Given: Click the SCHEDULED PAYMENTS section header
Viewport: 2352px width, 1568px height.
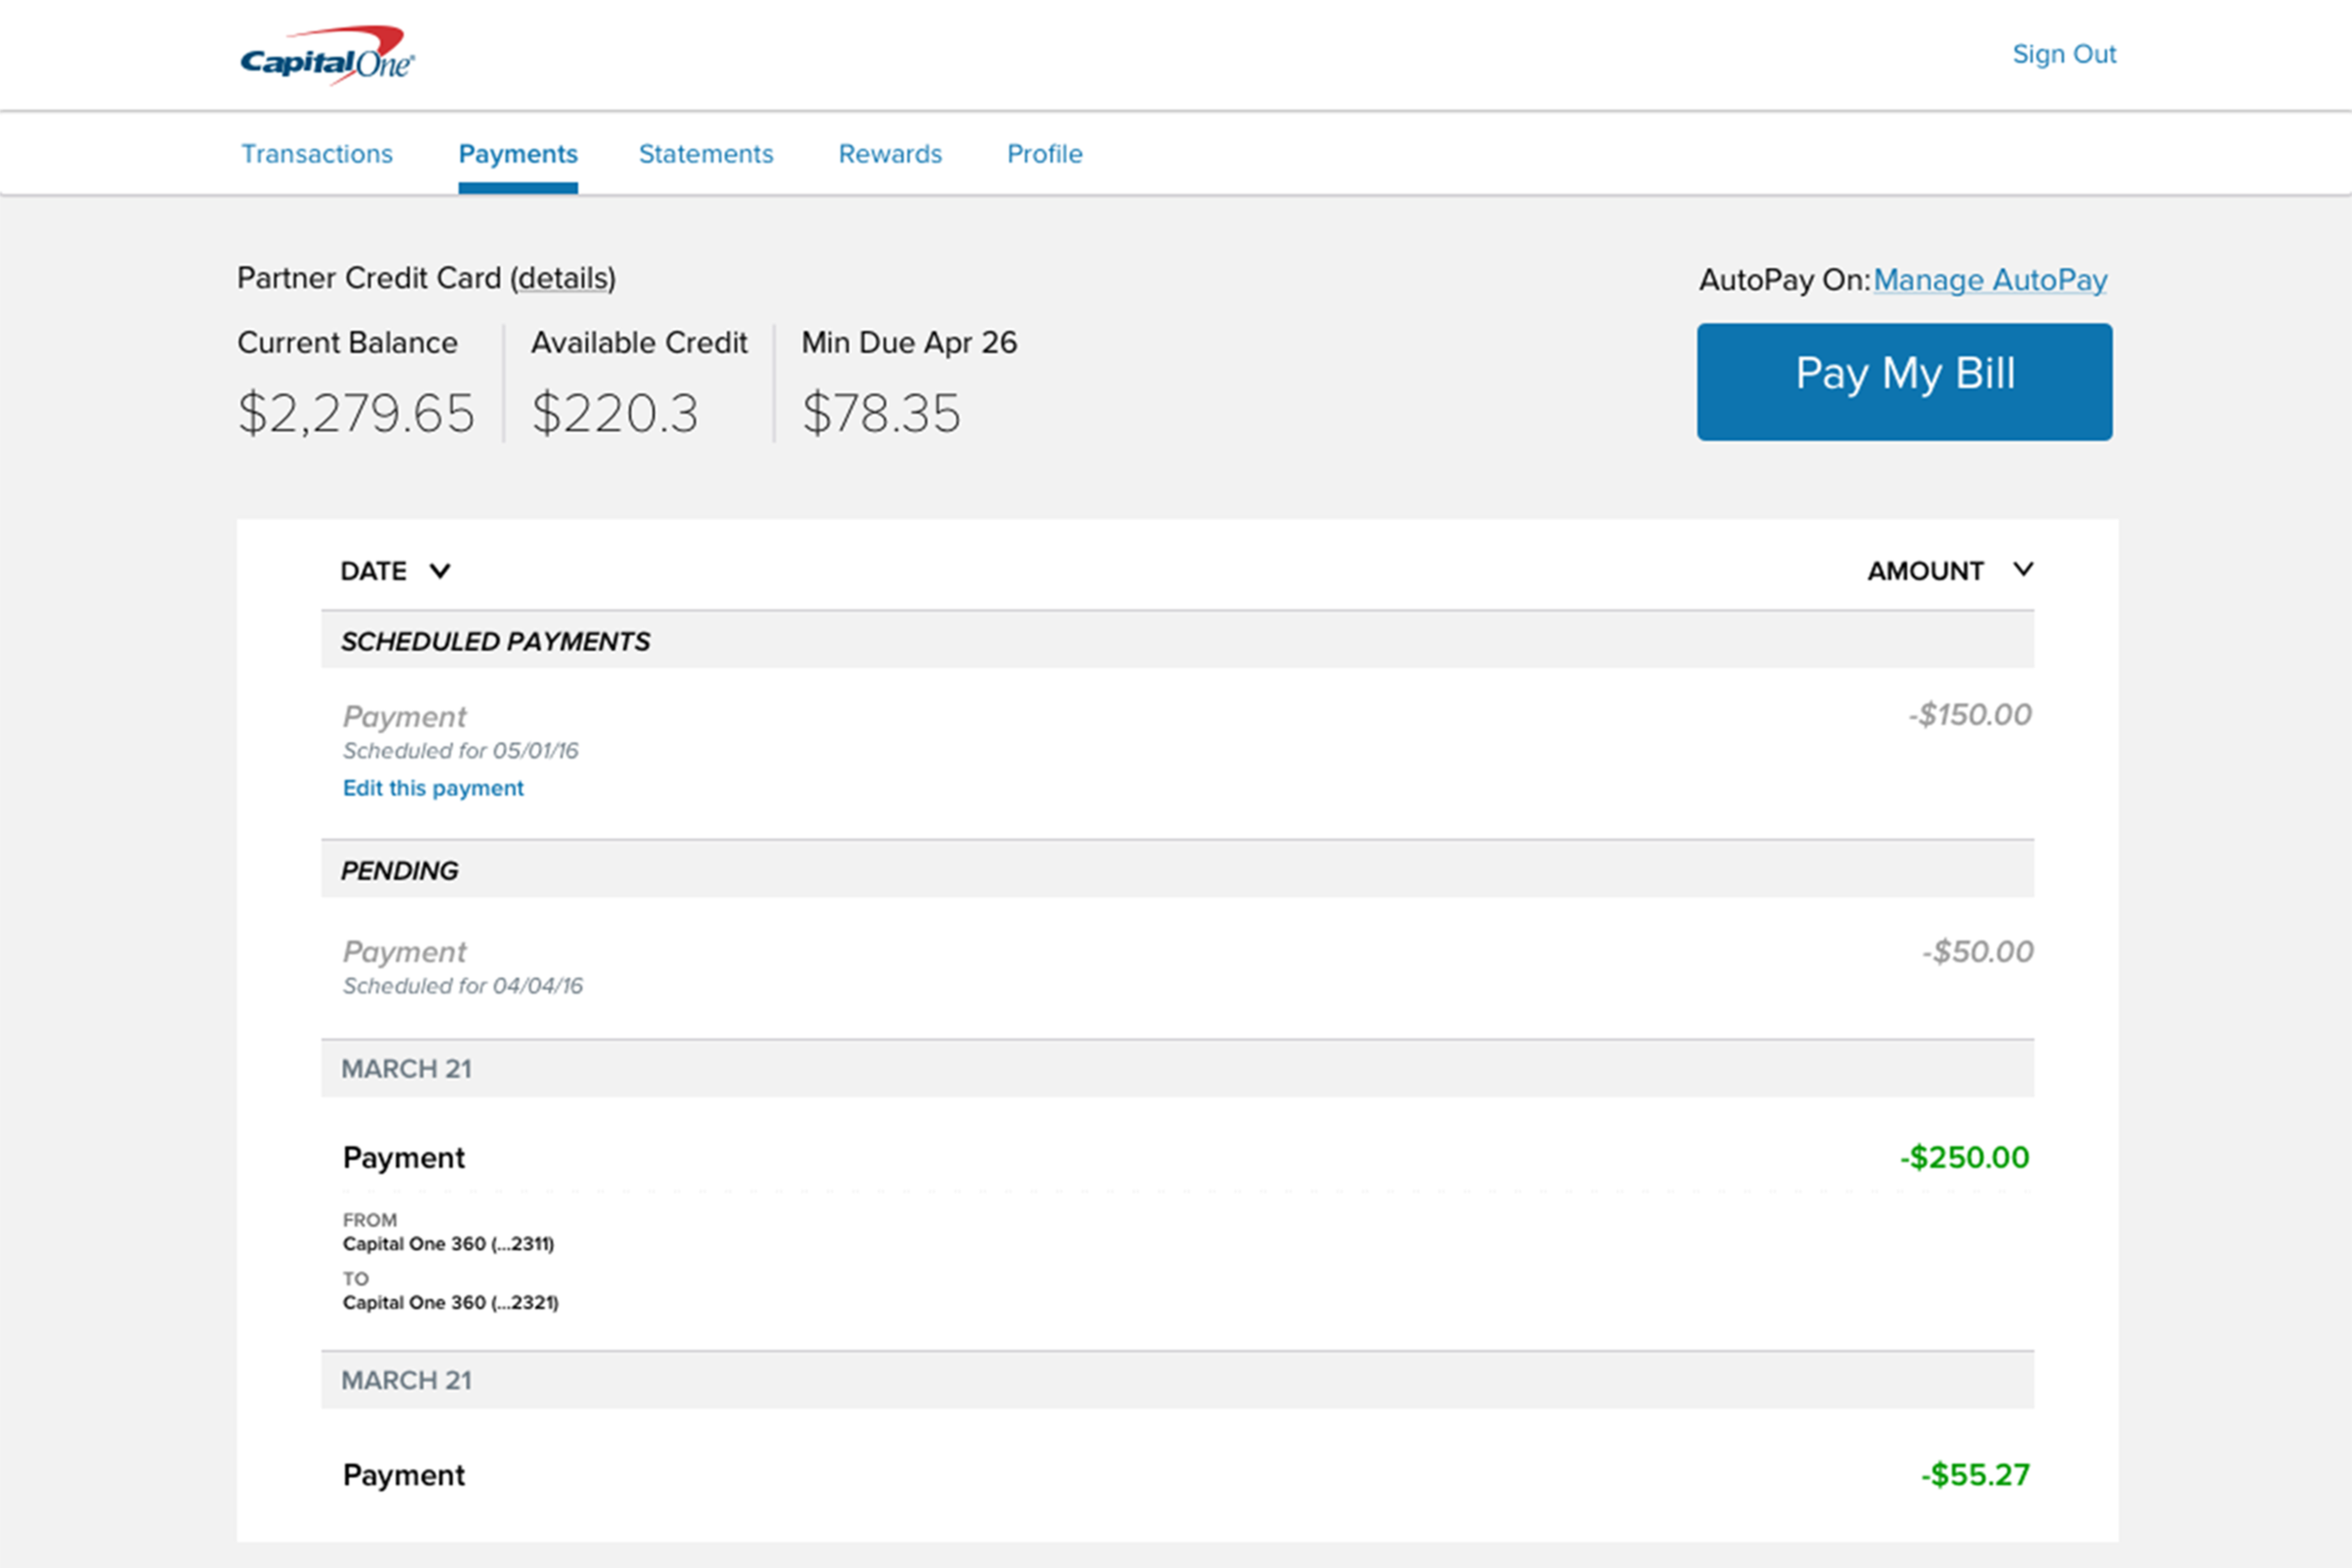Looking at the screenshot, I should point(1177,640).
